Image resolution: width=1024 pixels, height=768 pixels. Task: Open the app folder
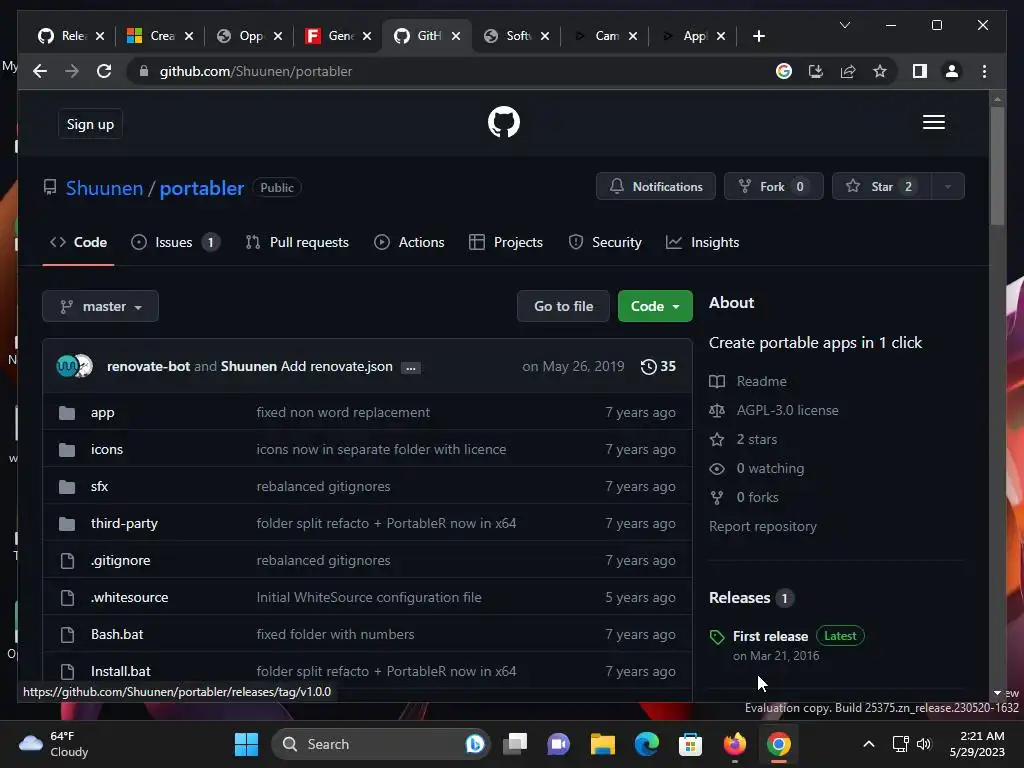(103, 413)
